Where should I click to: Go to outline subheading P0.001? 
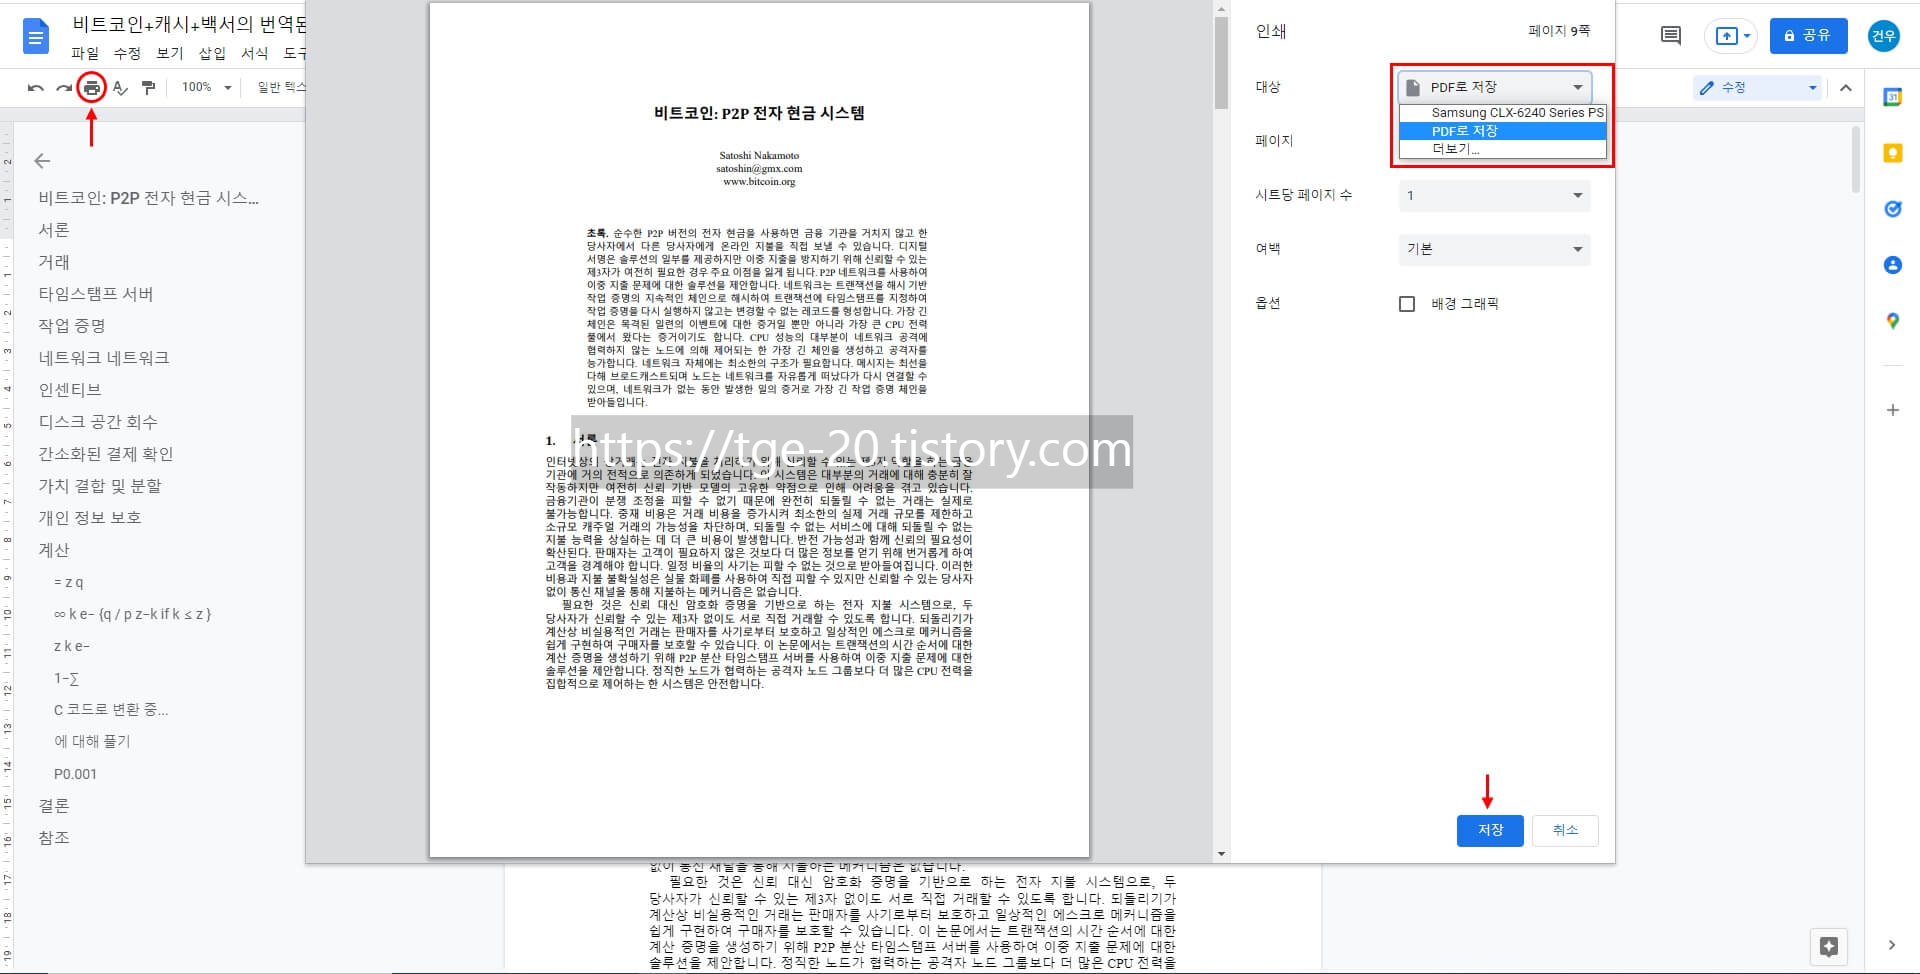(75, 774)
